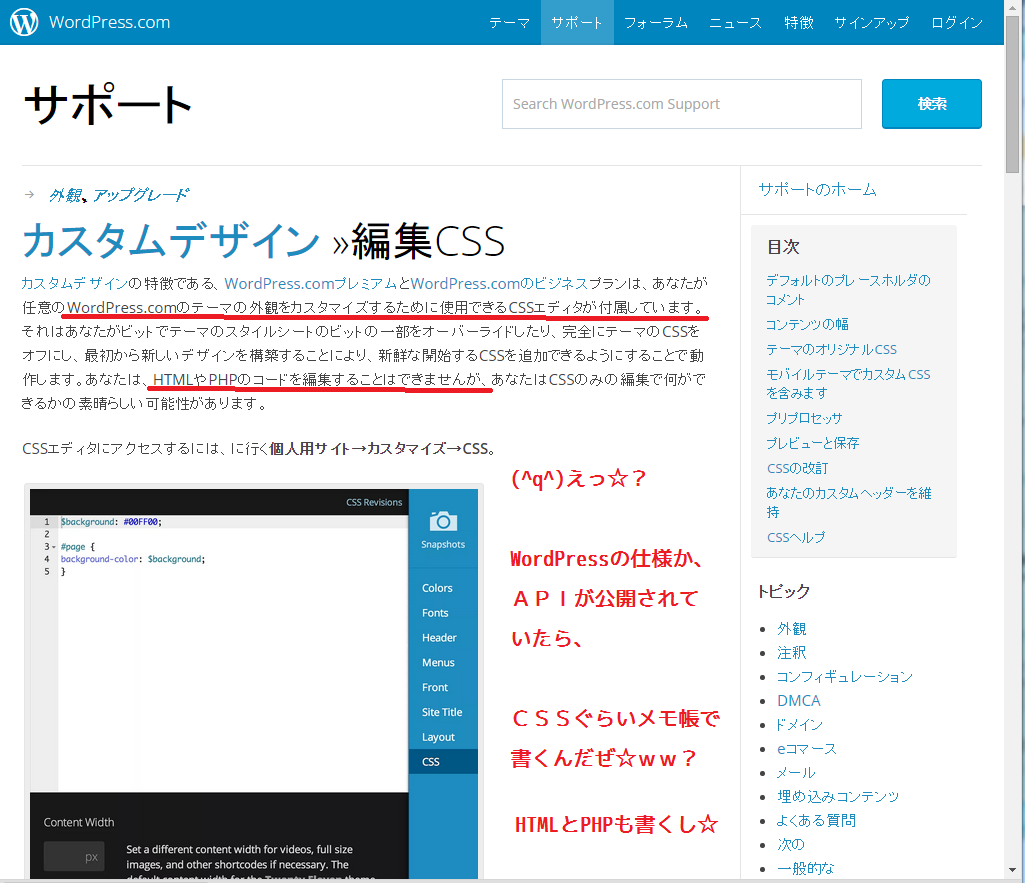Open the サポート menu item

click(577, 23)
